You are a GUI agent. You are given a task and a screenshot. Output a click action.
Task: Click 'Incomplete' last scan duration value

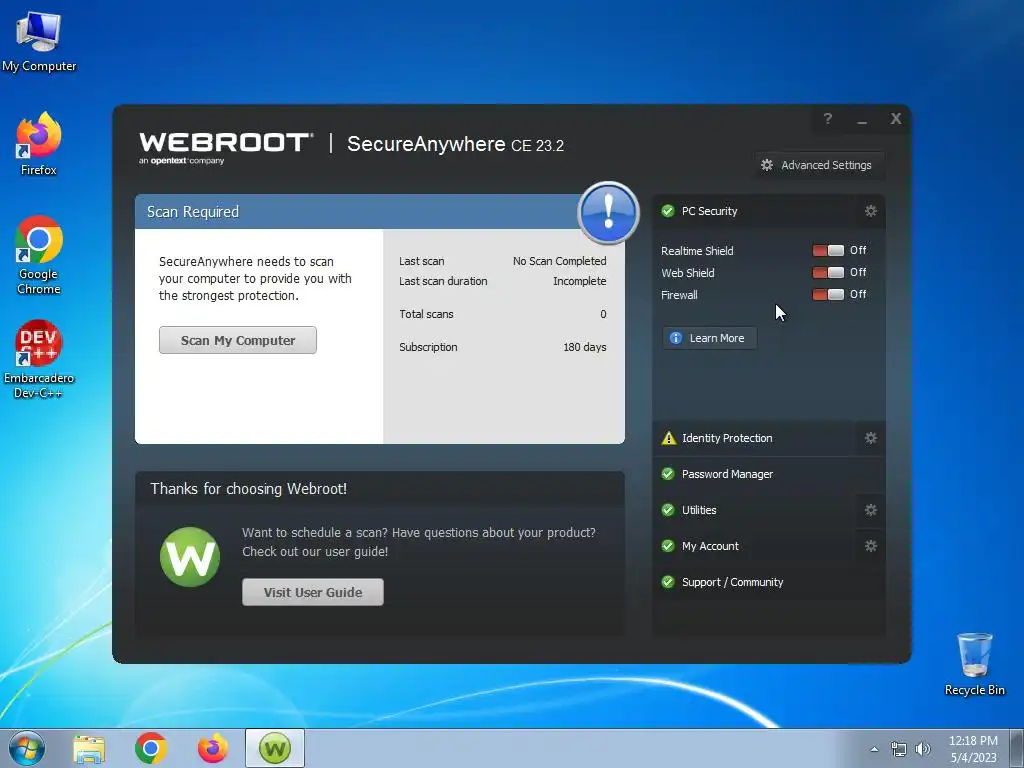point(580,281)
